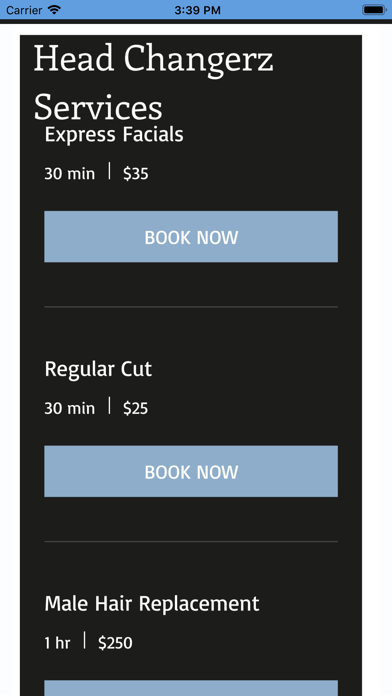
Task: Tap the Wi-Fi icon in status bar
Action: [x=54, y=9]
